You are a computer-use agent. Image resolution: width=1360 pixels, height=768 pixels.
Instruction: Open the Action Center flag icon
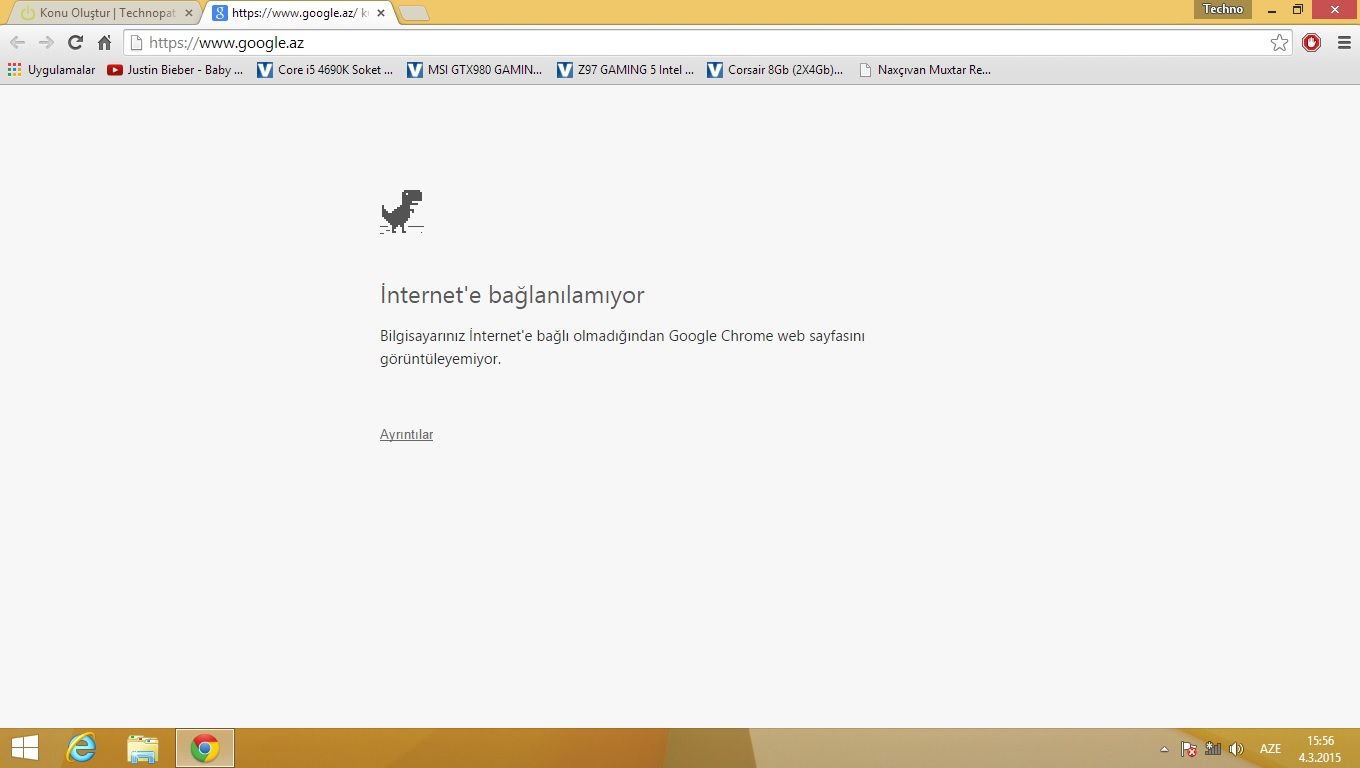tap(1188, 749)
